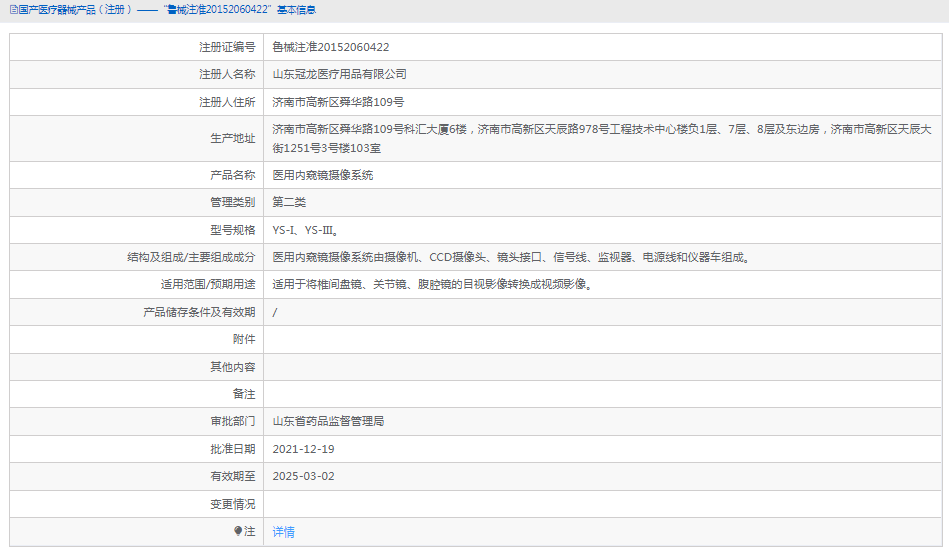Click the 型号规格 label

232,231
